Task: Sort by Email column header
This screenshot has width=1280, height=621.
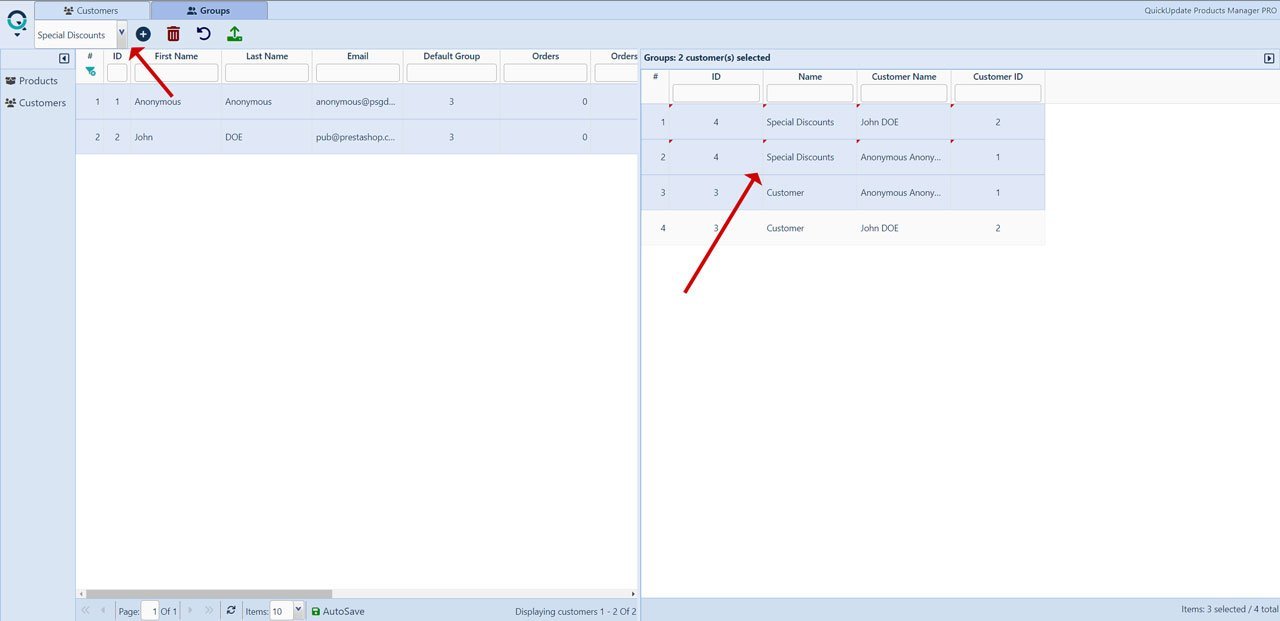Action: [358, 56]
